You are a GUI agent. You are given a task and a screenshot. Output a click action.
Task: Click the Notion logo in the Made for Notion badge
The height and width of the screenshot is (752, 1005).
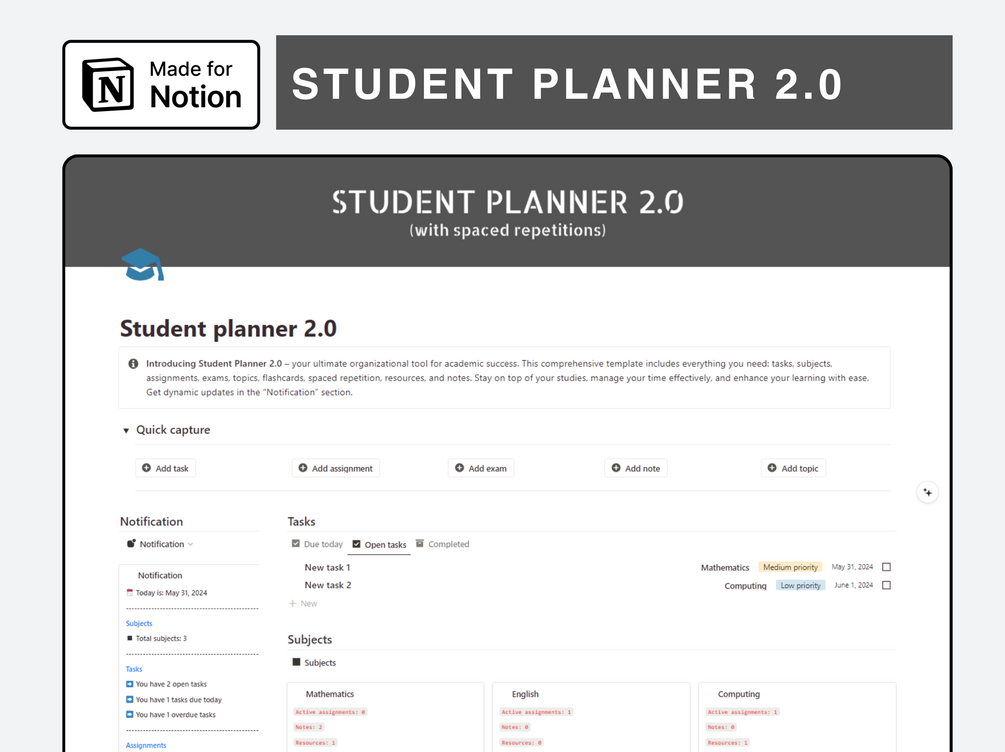(108, 85)
